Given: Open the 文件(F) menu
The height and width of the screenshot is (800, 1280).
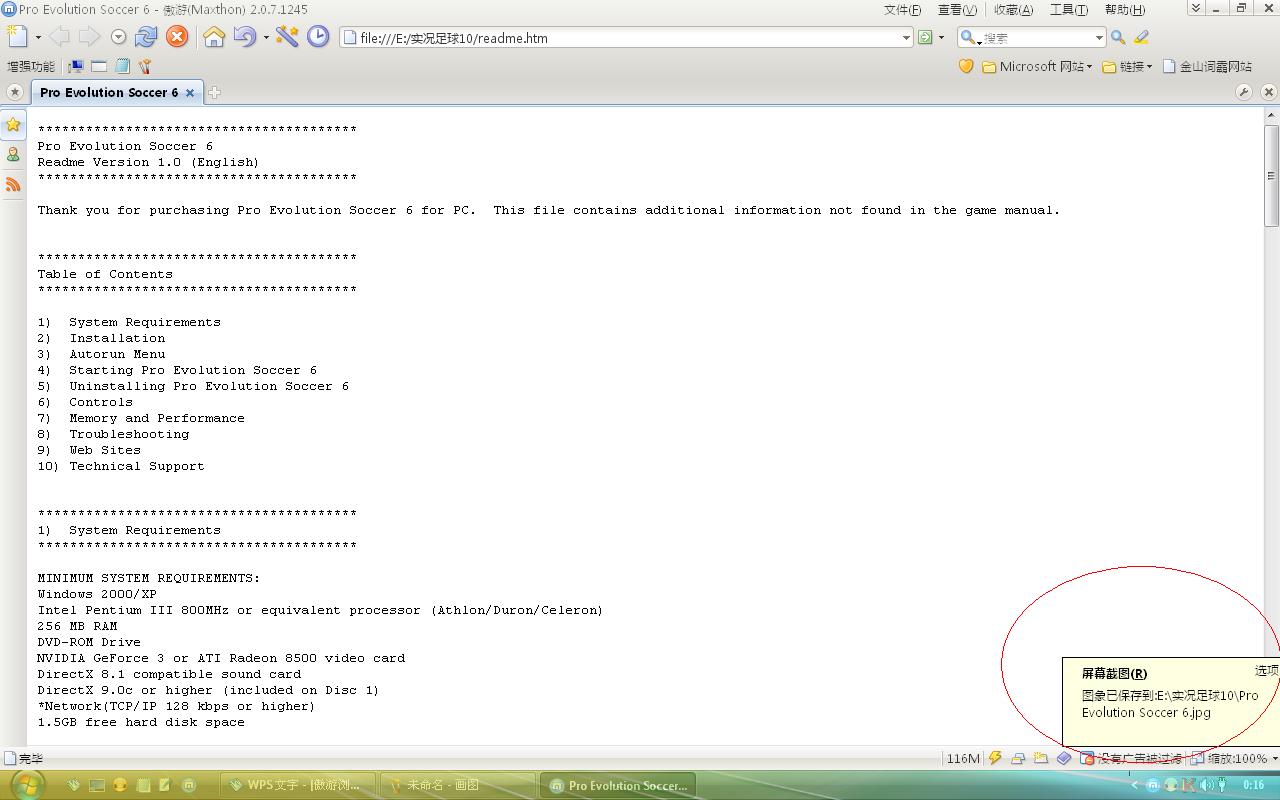Looking at the screenshot, I should (903, 9).
